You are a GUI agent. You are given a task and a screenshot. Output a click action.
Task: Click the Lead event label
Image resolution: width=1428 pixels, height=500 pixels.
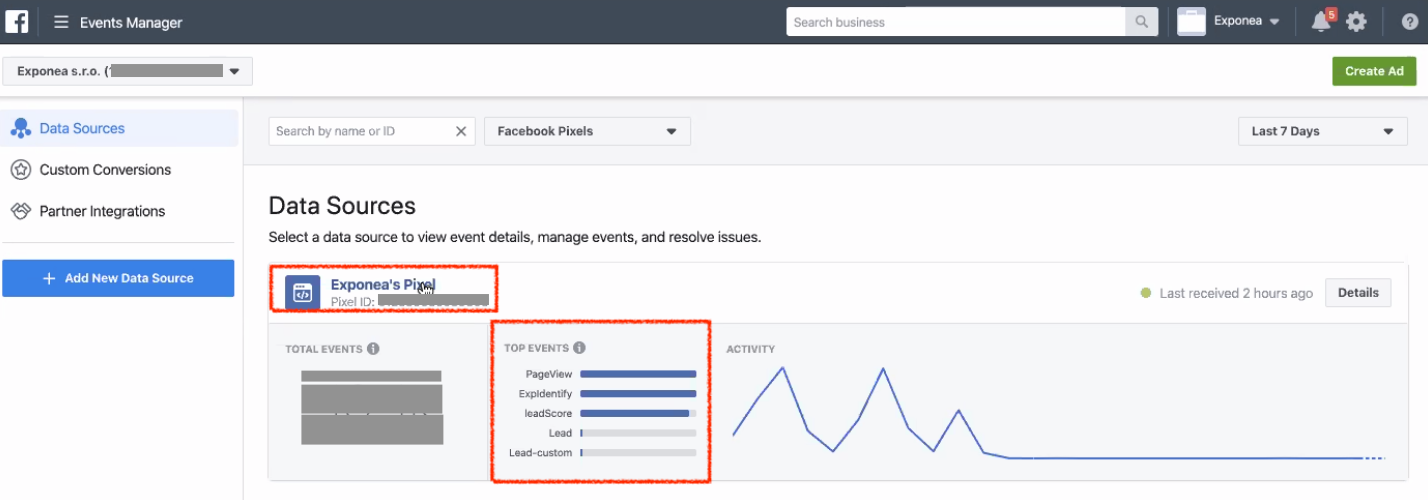(560, 433)
